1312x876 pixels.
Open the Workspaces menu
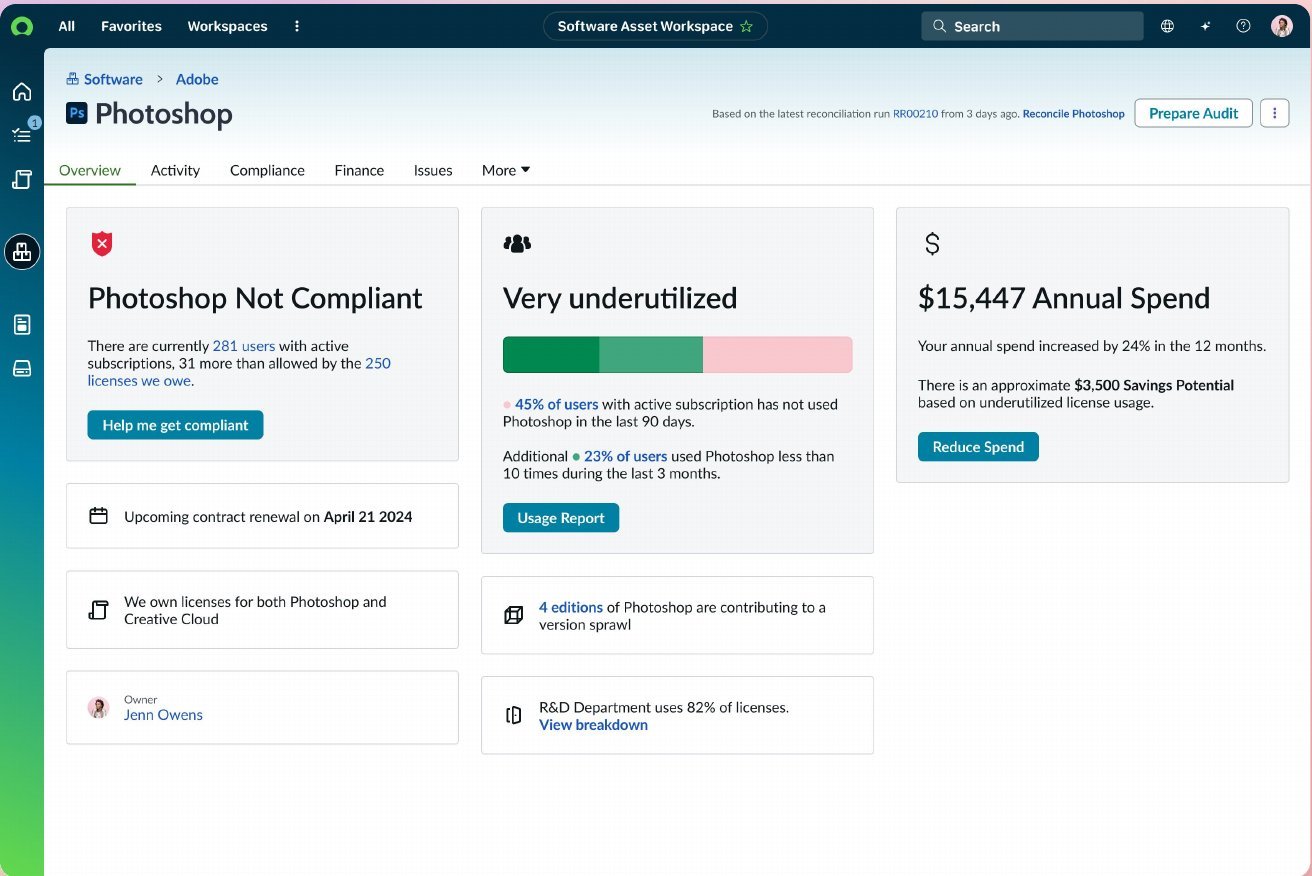(227, 27)
